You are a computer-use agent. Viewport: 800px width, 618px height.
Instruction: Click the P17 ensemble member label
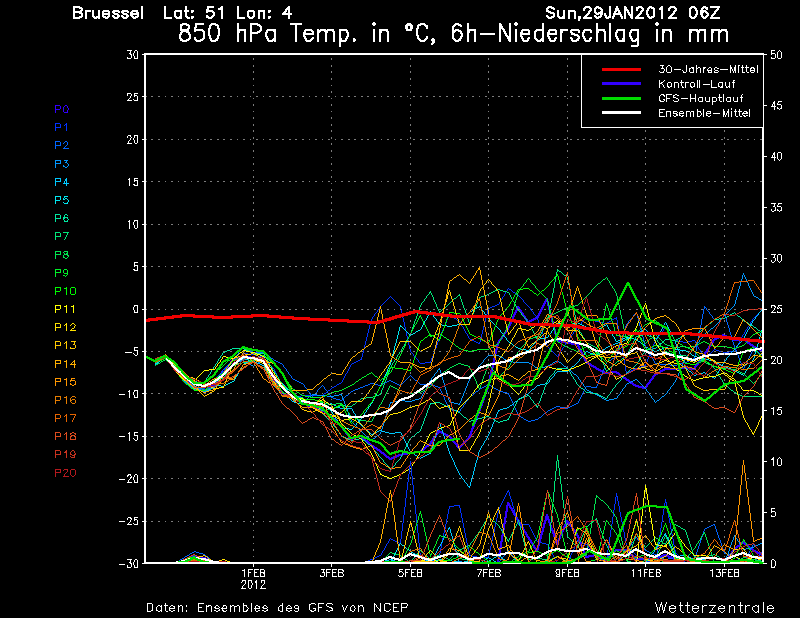click(x=64, y=418)
